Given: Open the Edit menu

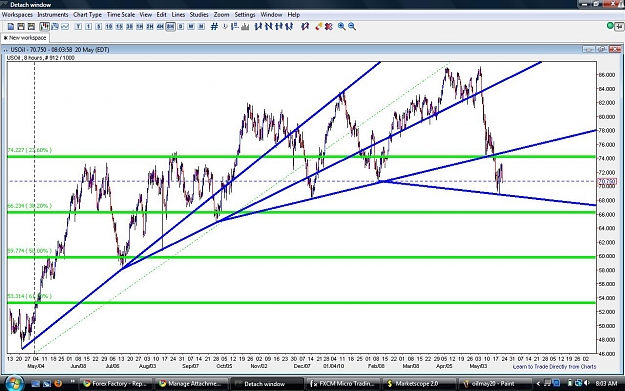Looking at the screenshot, I should (161, 15).
